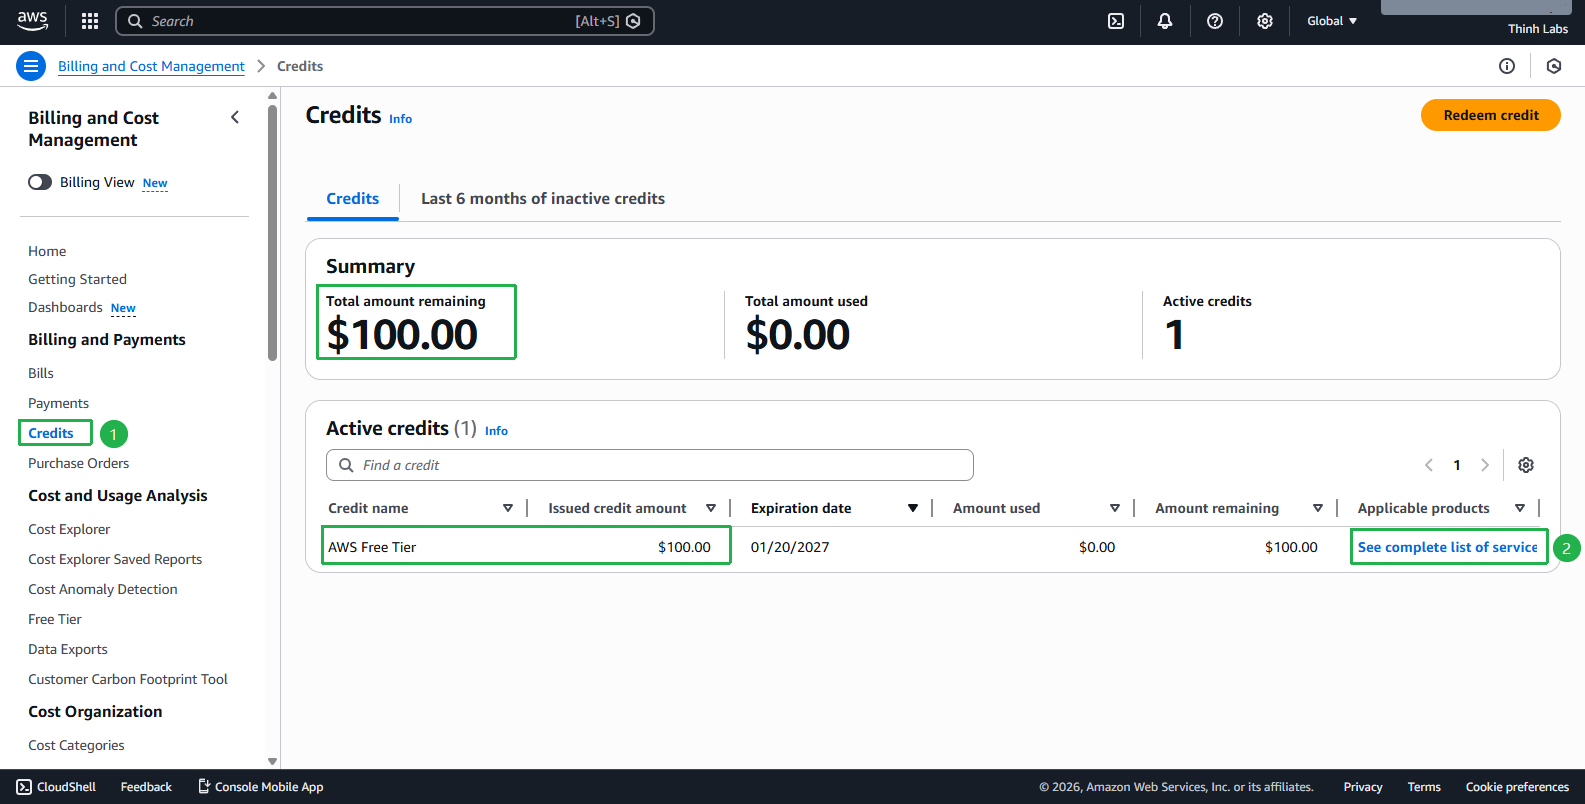
Task: Sort by Amount used column
Action: pyautogui.click(x=1115, y=508)
